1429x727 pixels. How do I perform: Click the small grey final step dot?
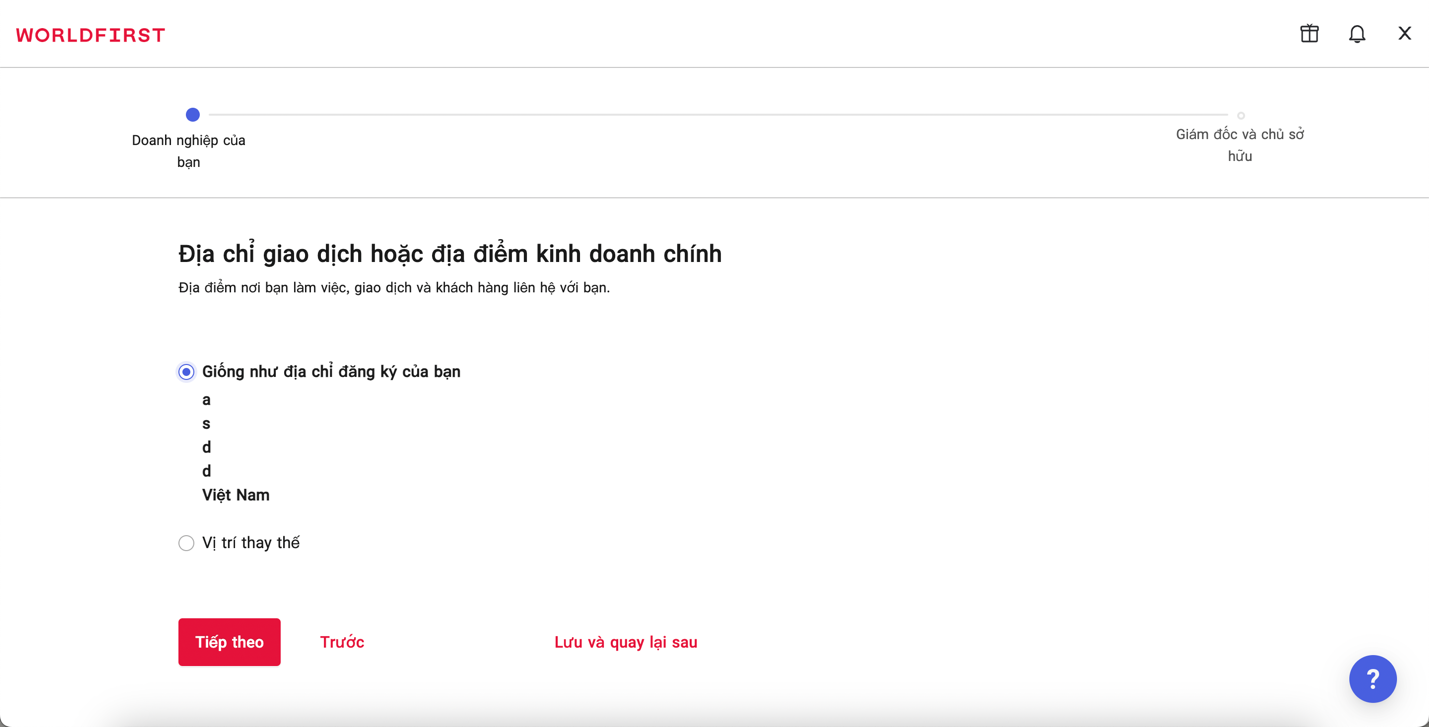pyautogui.click(x=1240, y=116)
